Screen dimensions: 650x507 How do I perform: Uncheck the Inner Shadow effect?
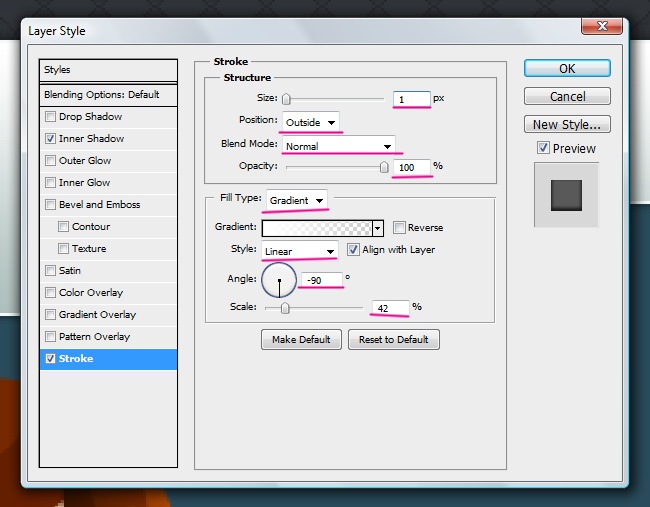click(50, 139)
